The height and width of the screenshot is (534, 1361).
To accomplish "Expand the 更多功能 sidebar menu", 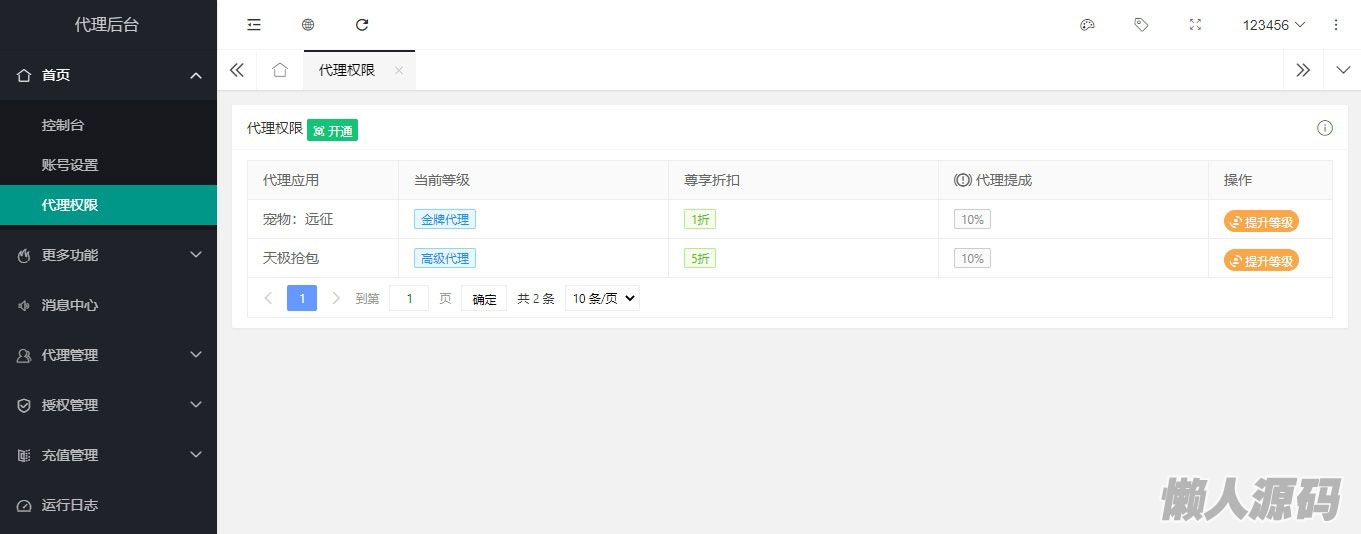I will (108, 255).
